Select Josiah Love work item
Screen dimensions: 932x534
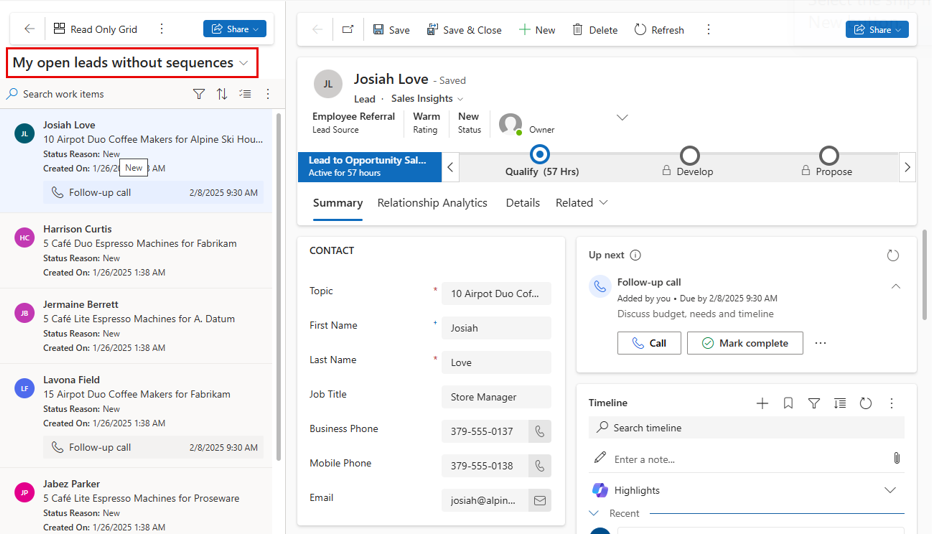tap(136, 161)
